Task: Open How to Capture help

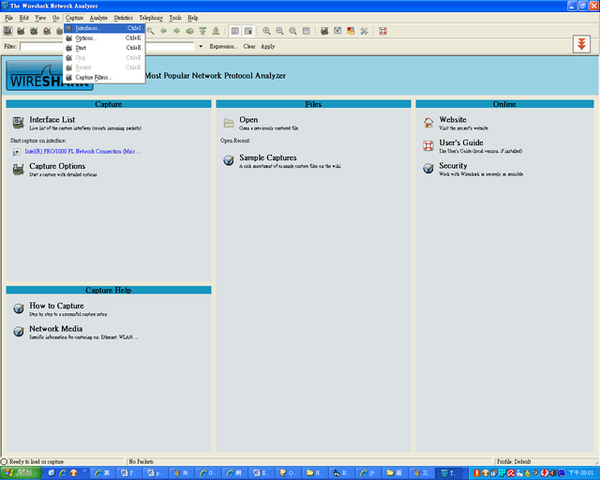Action: (57, 306)
